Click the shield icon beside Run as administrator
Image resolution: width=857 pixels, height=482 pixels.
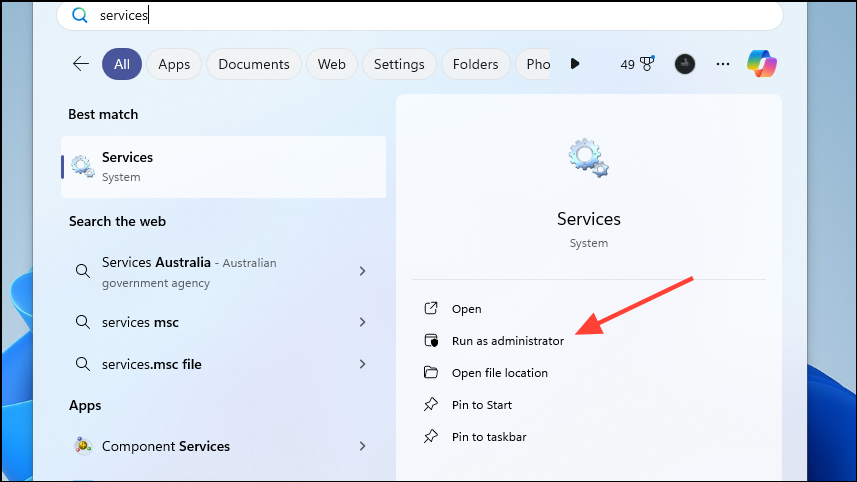[x=431, y=340]
